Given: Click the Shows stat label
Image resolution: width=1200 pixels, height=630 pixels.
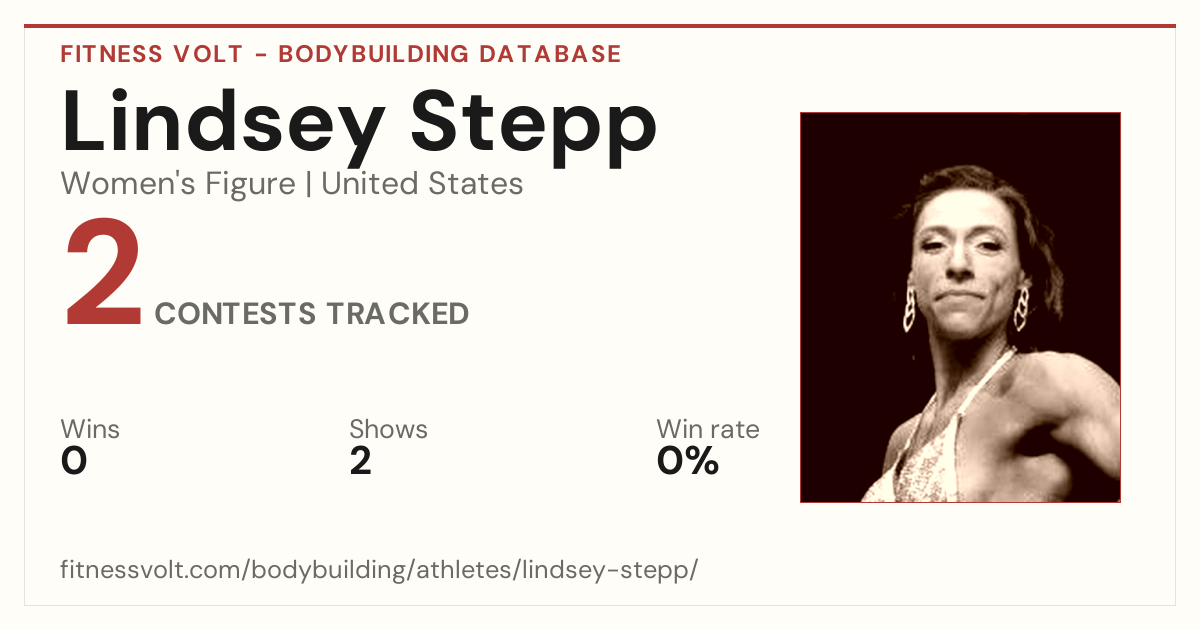Looking at the screenshot, I should tap(388, 429).
